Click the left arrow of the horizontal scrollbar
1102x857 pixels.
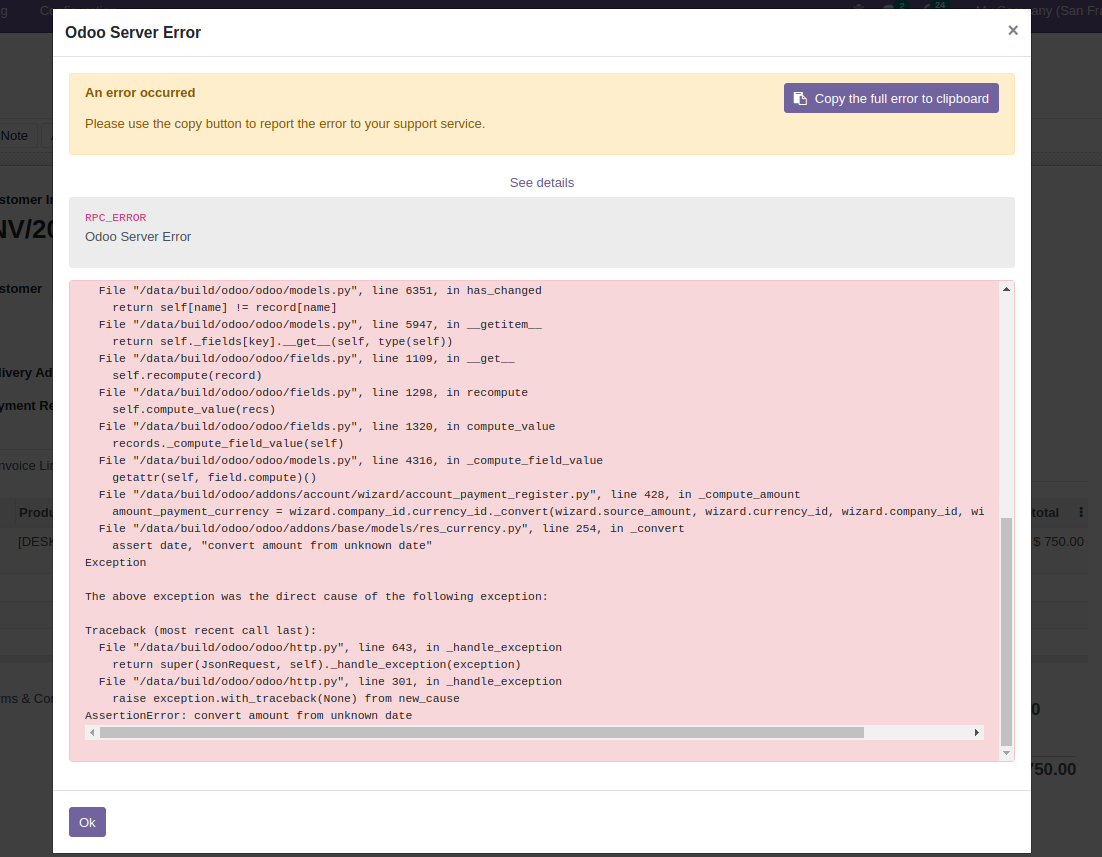(92, 732)
